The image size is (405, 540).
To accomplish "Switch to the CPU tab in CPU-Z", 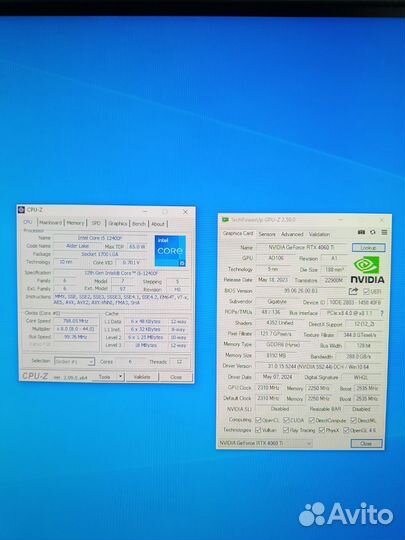I will tap(28, 222).
